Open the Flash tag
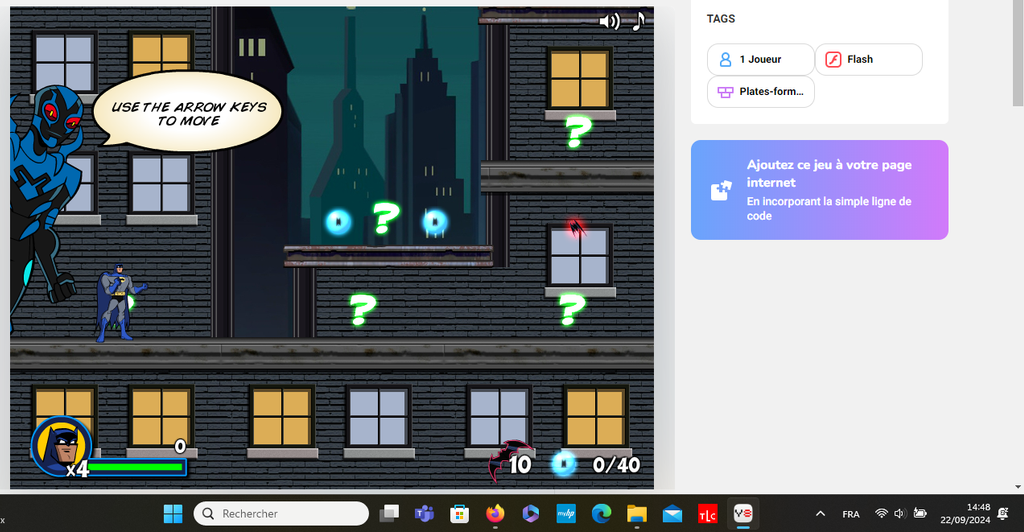Viewport: 1024px width, 532px height. pyautogui.click(x=868, y=60)
